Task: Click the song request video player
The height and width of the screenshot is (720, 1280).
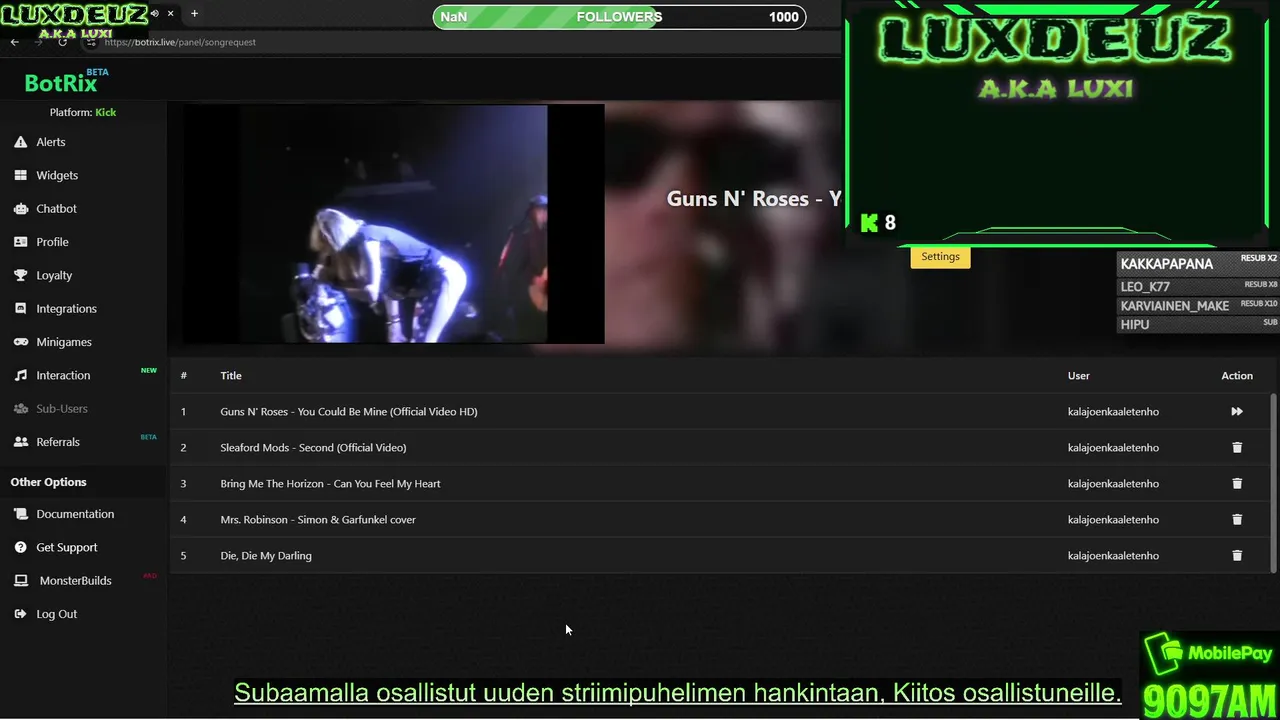Action: tap(393, 224)
